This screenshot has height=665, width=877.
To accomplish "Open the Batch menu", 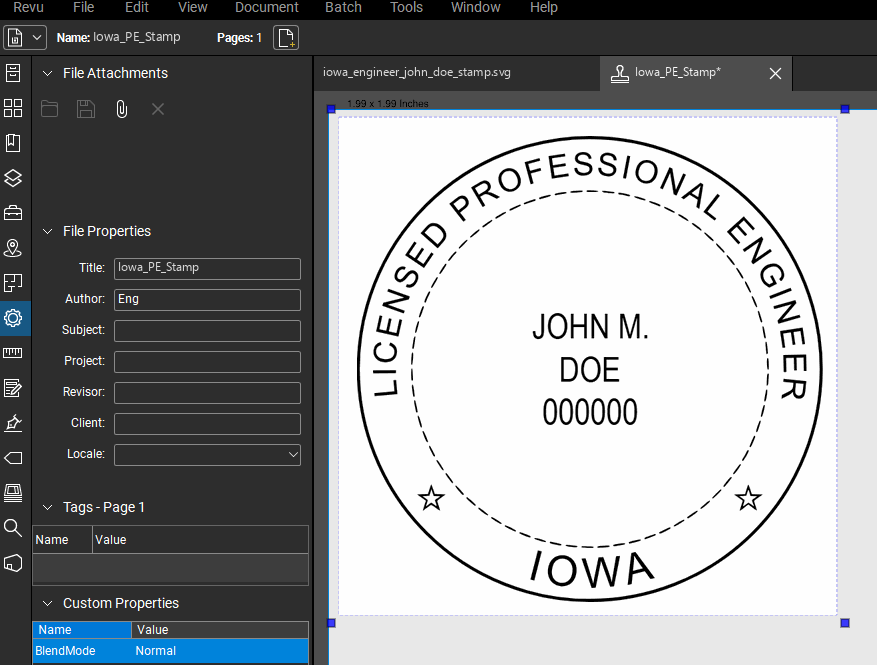I will tap(343, 7).
